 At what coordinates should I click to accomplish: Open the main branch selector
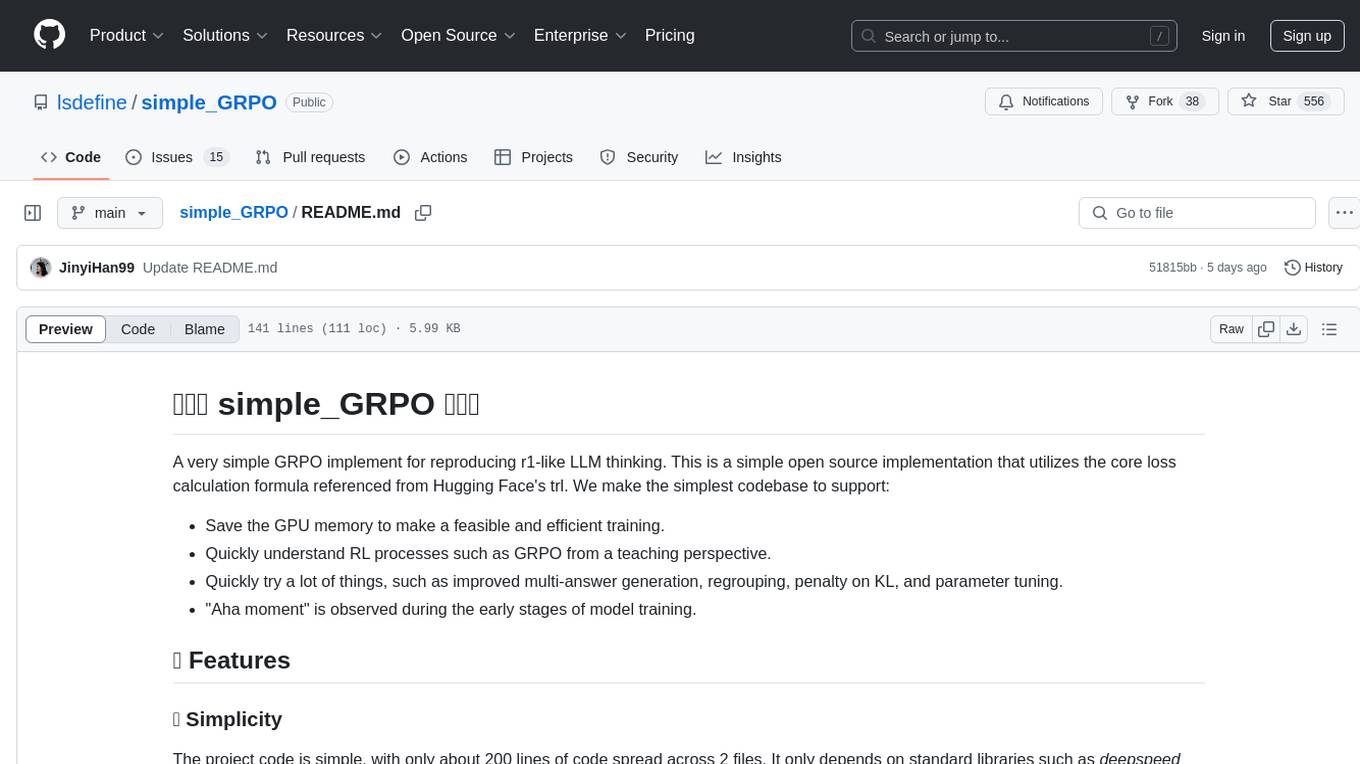coord(110,213)
